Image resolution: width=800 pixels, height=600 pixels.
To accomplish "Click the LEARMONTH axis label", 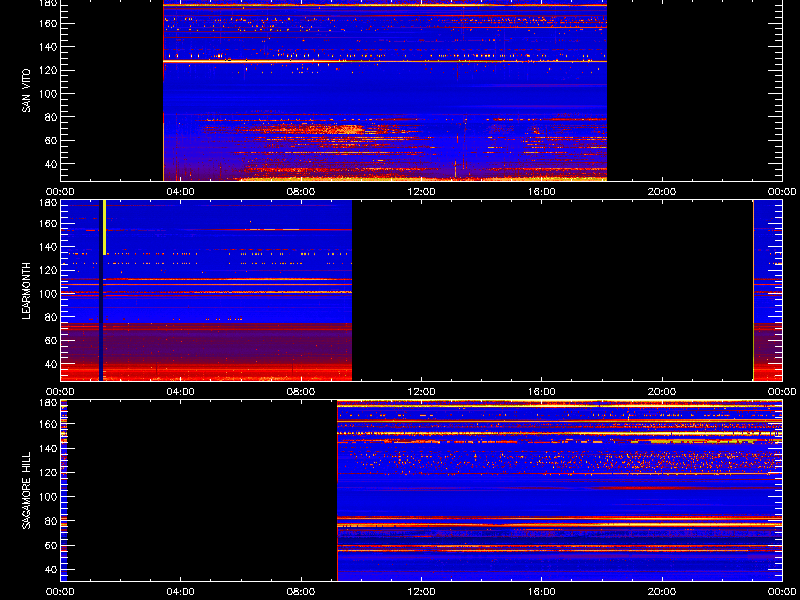I will [x=26, y=291].
